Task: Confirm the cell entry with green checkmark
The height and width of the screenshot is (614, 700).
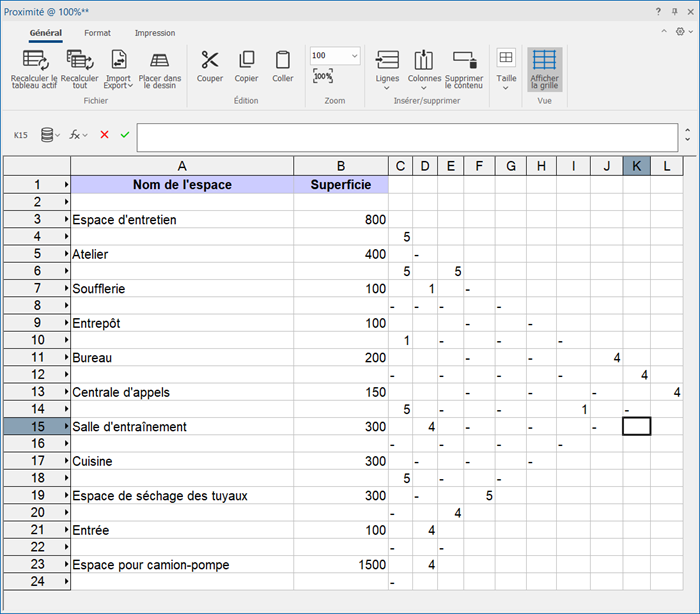Action: pyautogui.click(x=125, y=134)
